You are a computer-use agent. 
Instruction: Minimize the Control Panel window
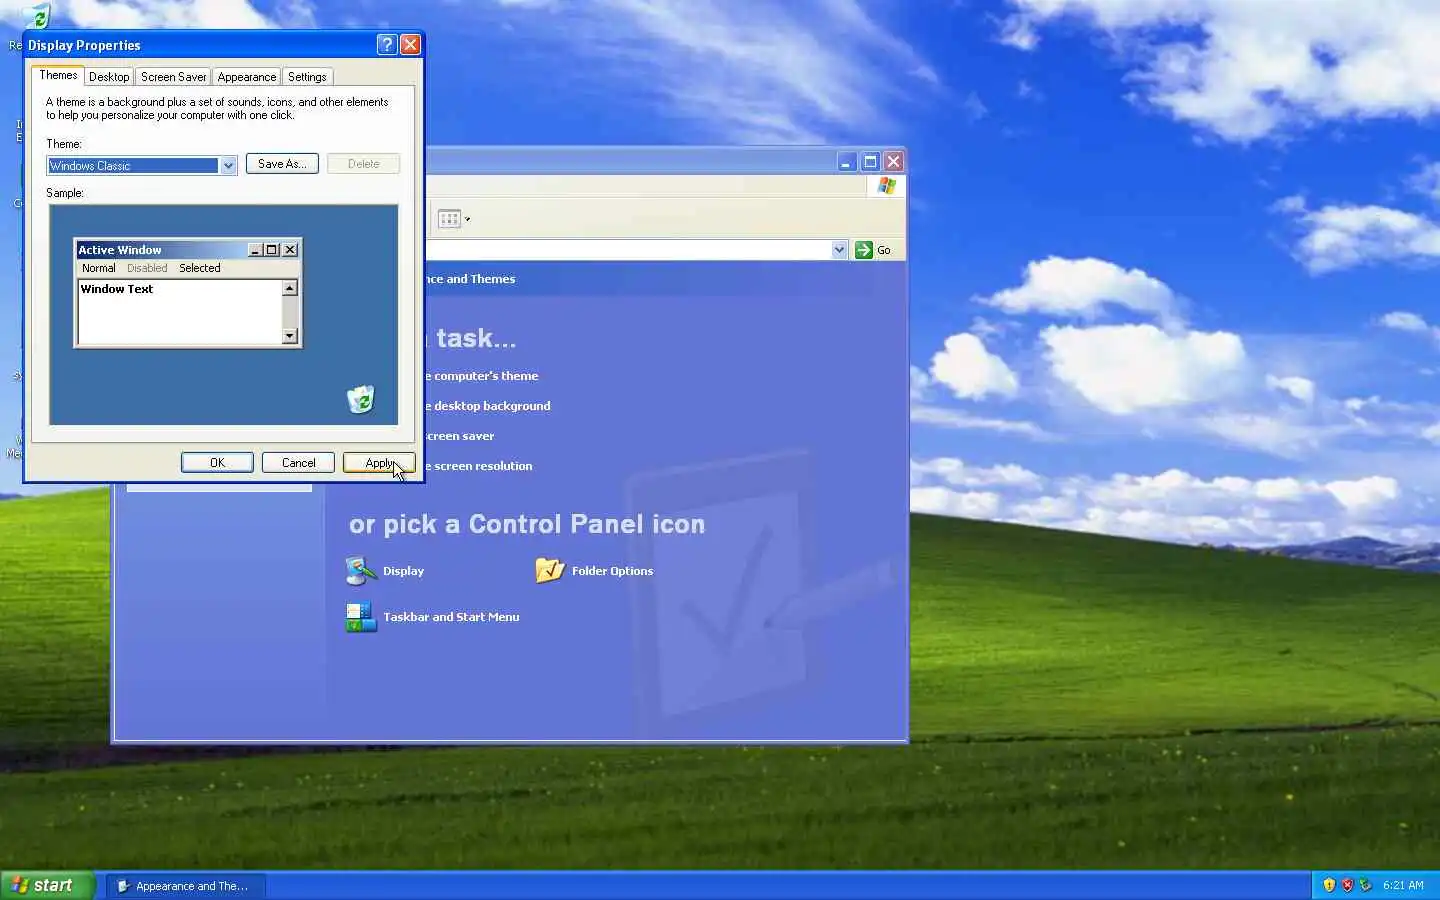point(846,161)
